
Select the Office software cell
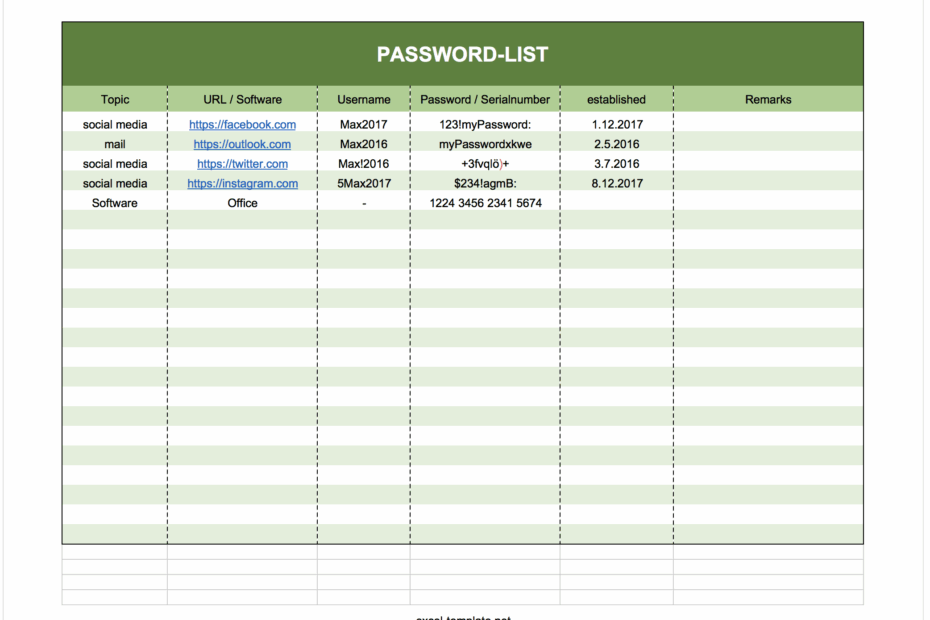tap(242, 203)
